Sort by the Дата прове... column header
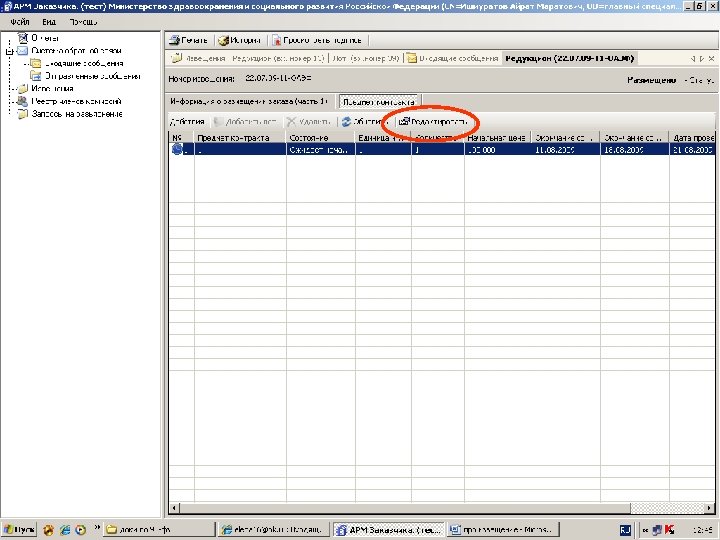 [x=692, y=137]
